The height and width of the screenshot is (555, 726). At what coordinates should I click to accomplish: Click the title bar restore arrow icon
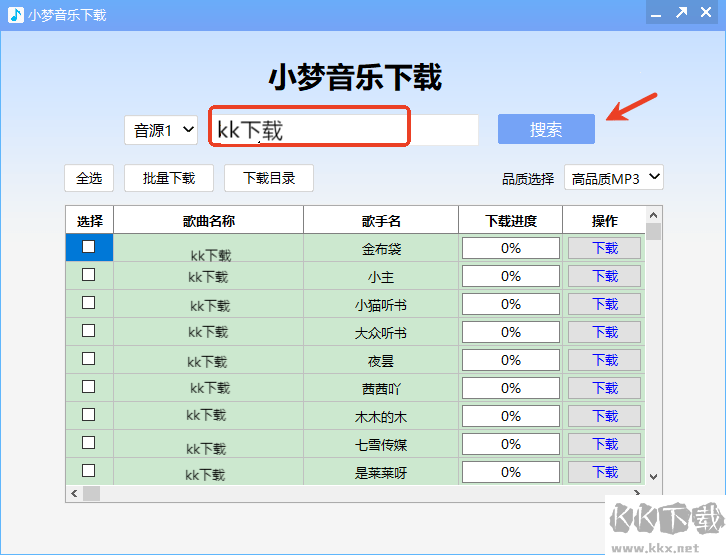[681, 13]
